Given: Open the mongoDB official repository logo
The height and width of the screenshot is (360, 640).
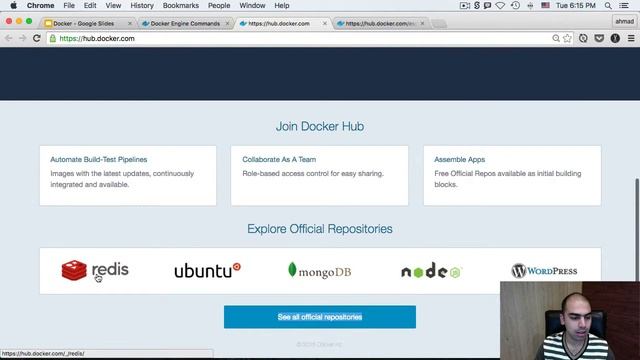Looking at the screenshot, I should (320, 271).
